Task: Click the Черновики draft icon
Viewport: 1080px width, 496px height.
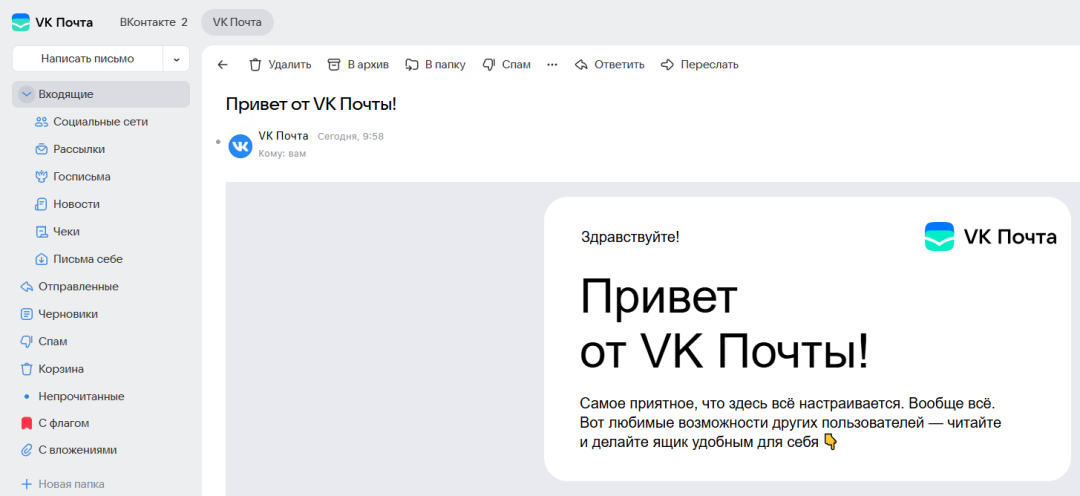Action: click(x=27, y=314)
